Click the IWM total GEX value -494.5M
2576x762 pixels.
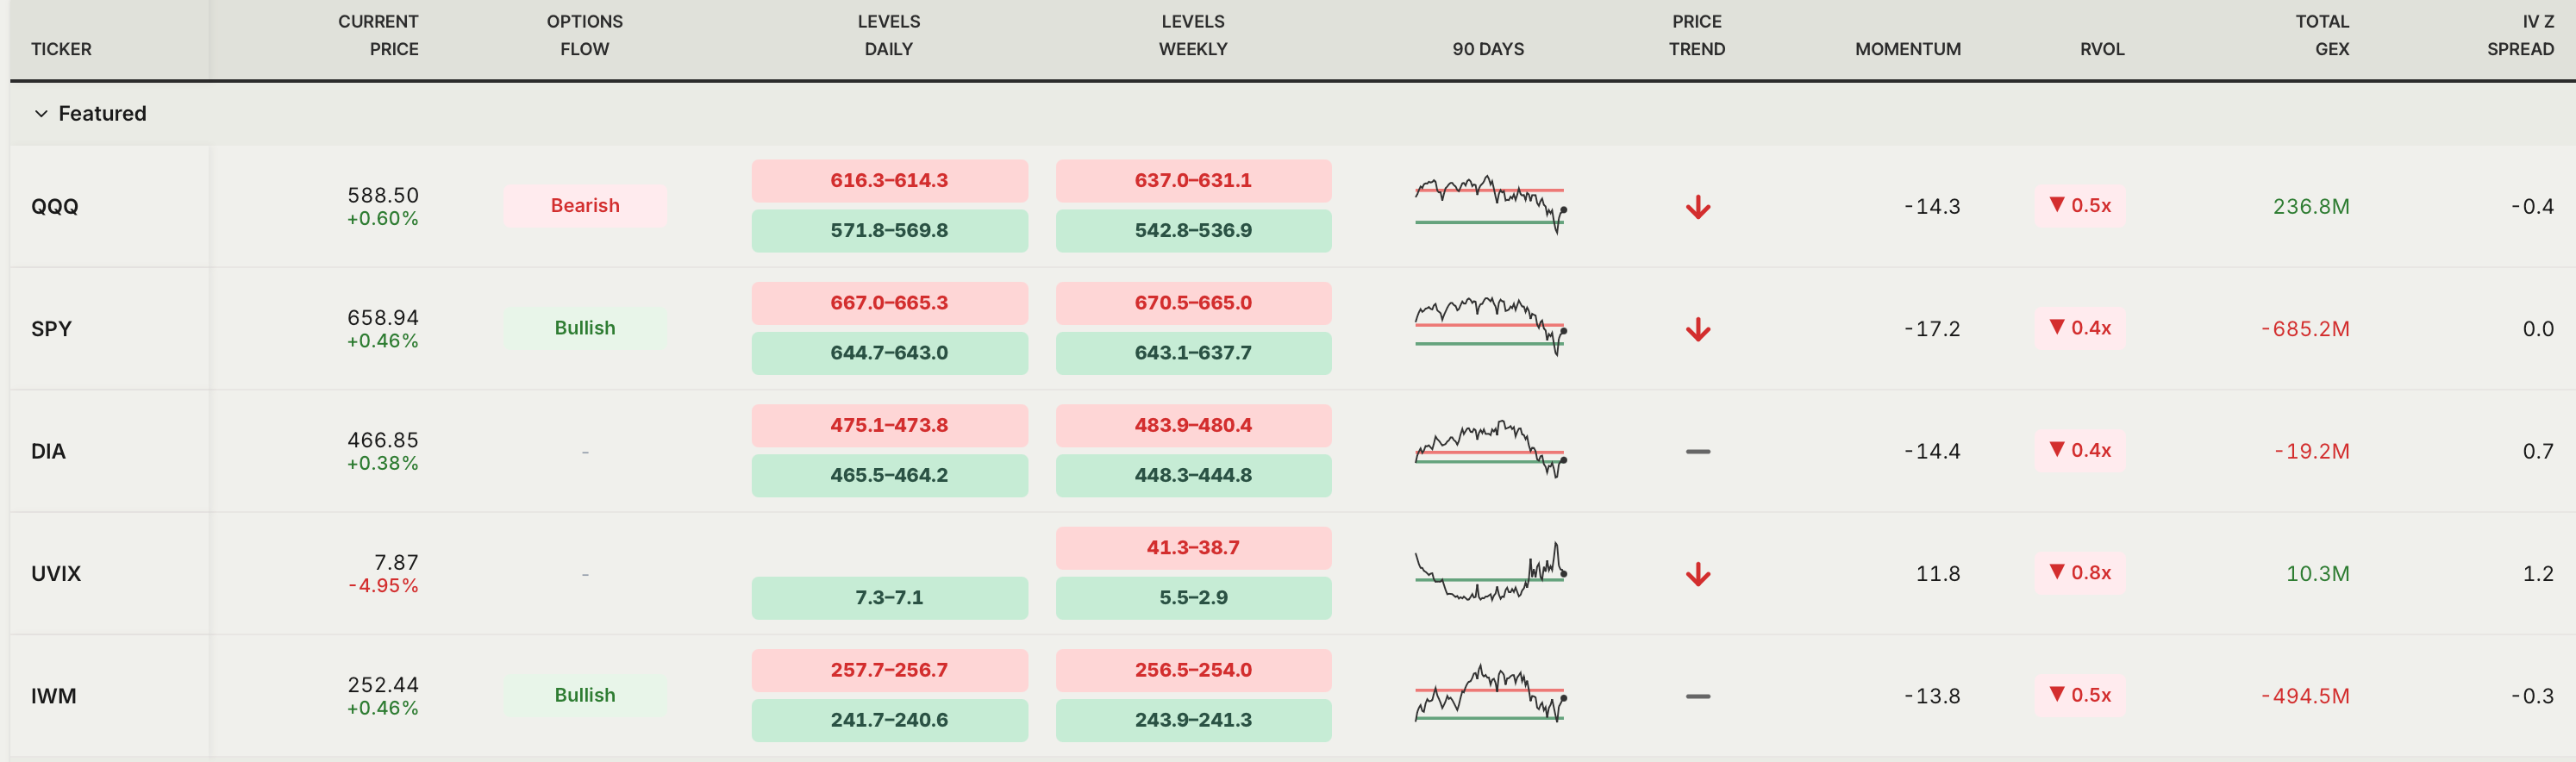click(x=2305, y=696)
